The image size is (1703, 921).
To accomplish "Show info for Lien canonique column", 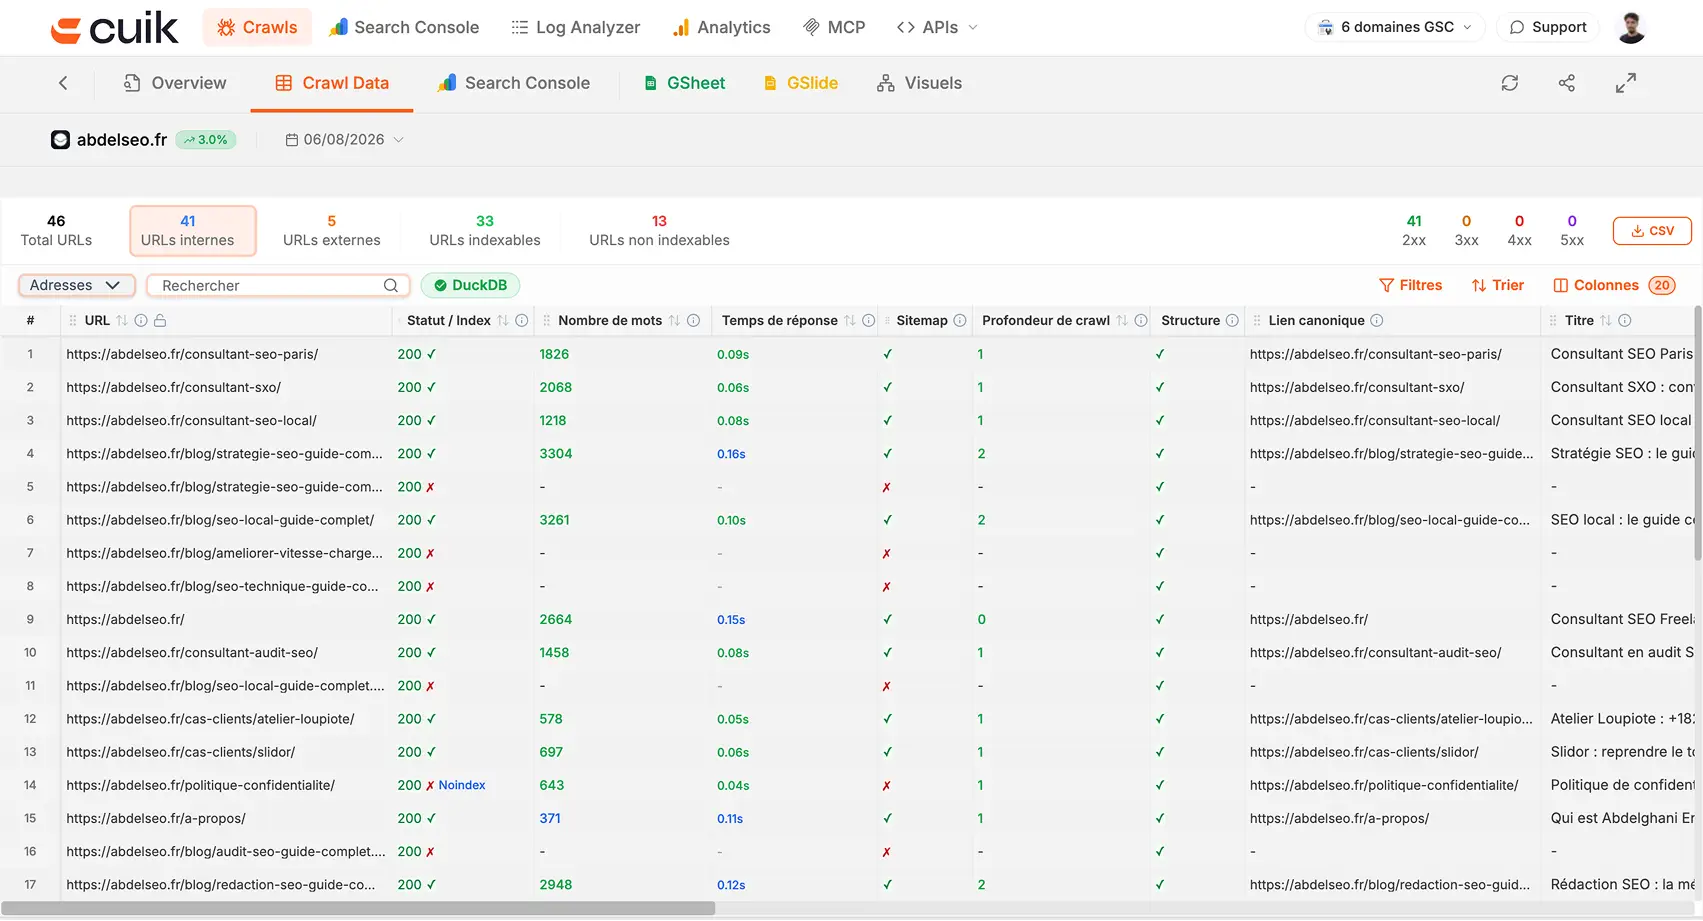I will 1377,320.
